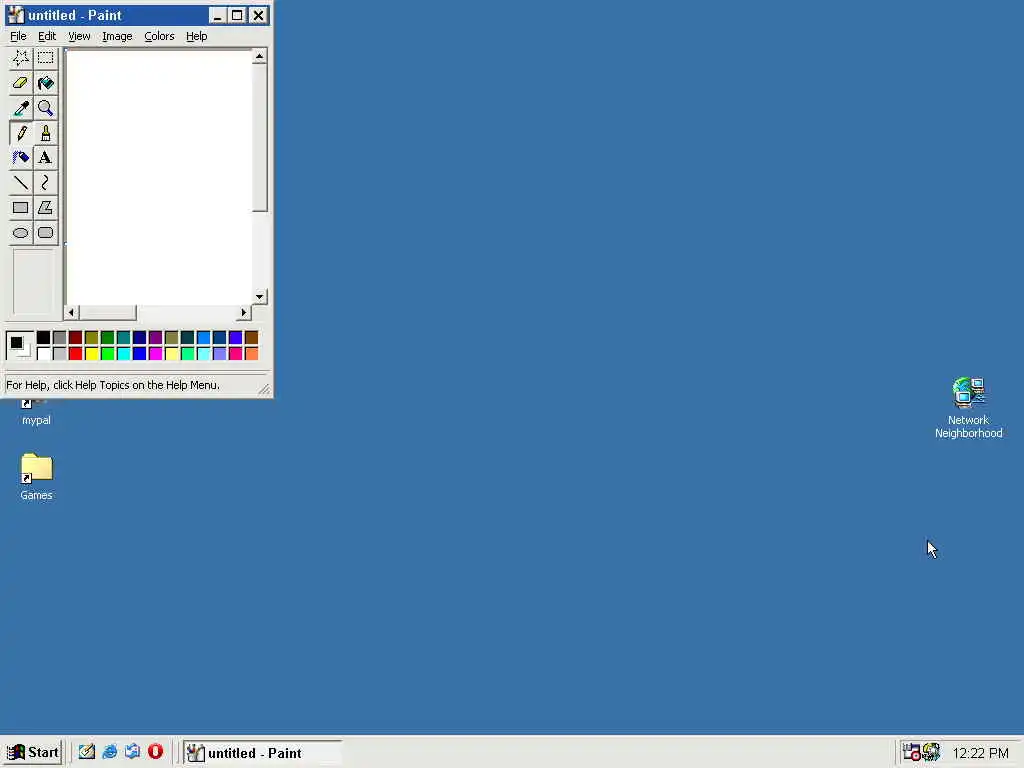This screenshot has width=1024, height=768.
Task: Click the vertical scrollbar down arrow
Action: 259,296
